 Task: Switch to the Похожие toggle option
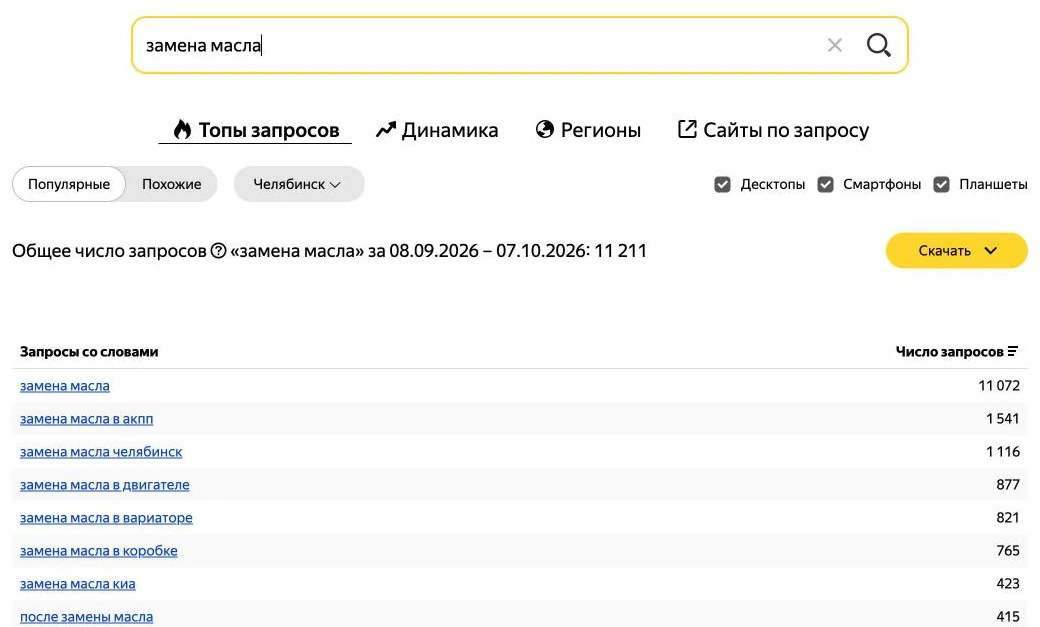coord(171,184)
